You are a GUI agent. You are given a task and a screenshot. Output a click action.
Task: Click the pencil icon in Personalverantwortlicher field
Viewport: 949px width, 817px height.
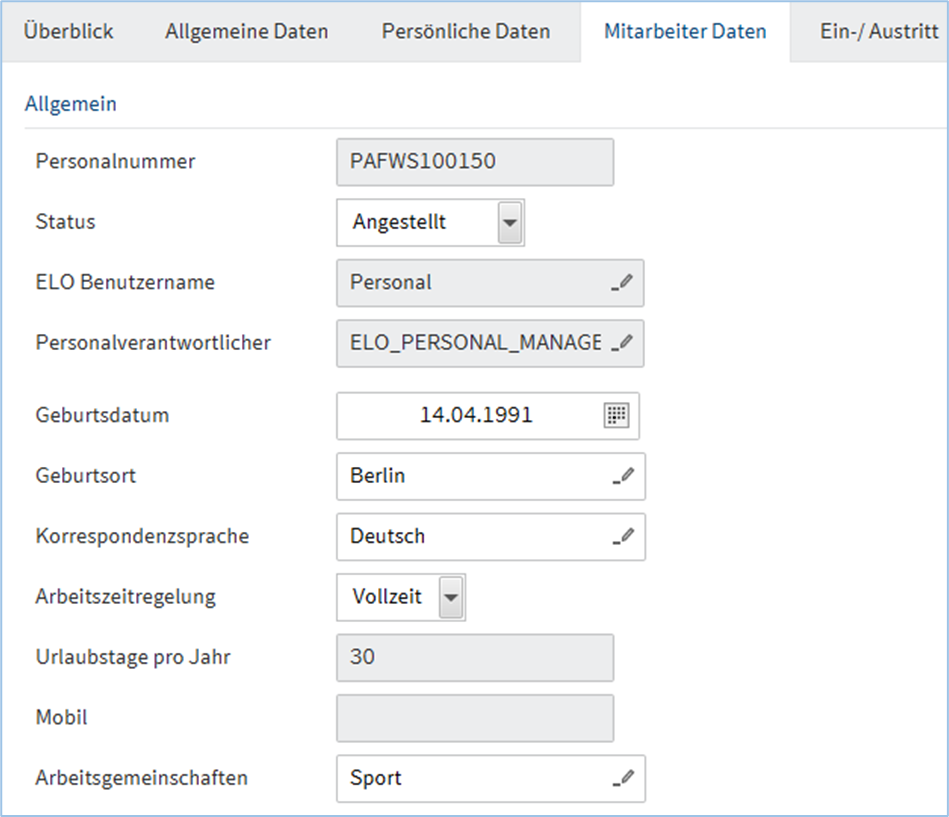pyautogui.click(x=623, y=343)
